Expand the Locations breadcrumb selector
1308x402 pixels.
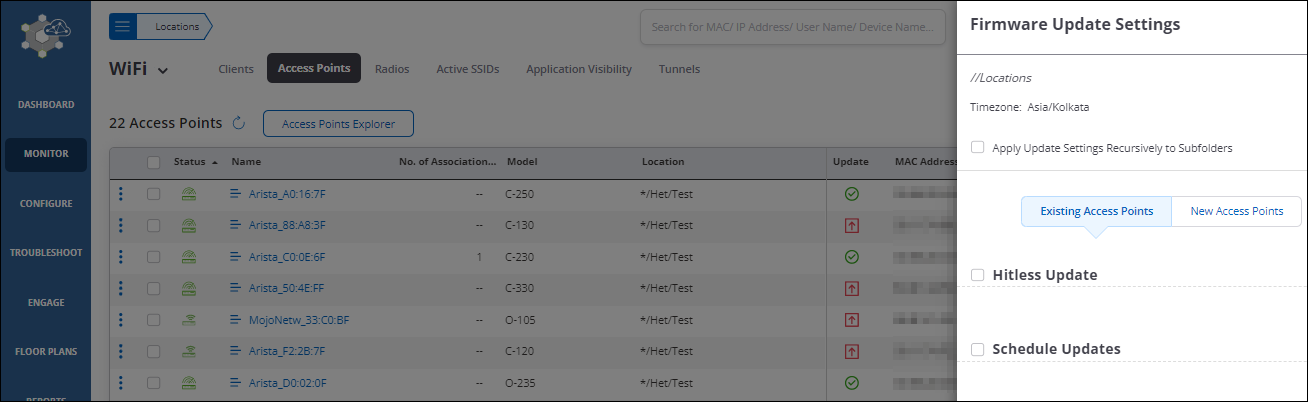tap(177, 27)
